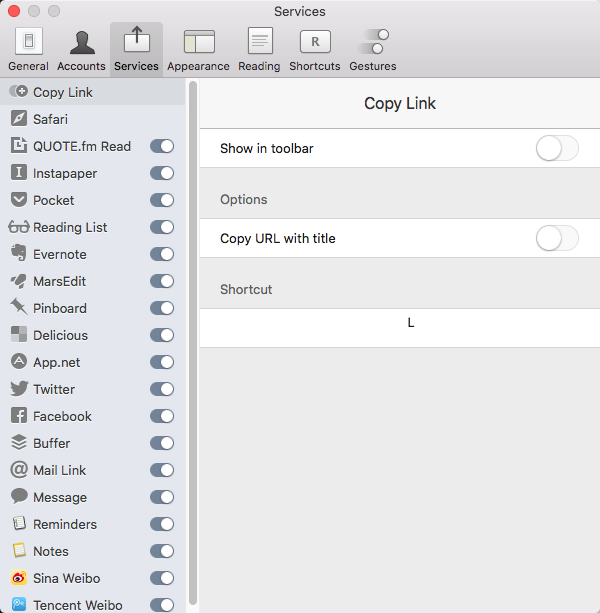Click the App.net icon
600x613 pixels.
tap(19, 362)
